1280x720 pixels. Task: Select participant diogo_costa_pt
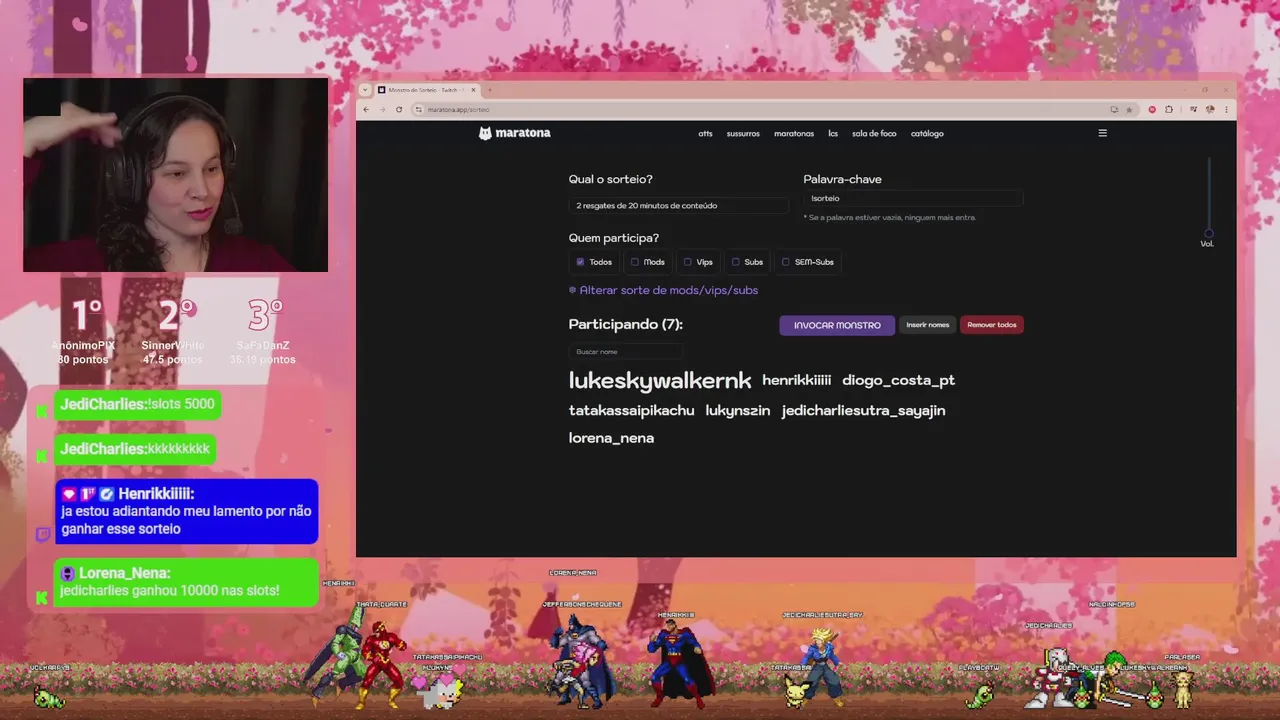(x=898, y=380)
